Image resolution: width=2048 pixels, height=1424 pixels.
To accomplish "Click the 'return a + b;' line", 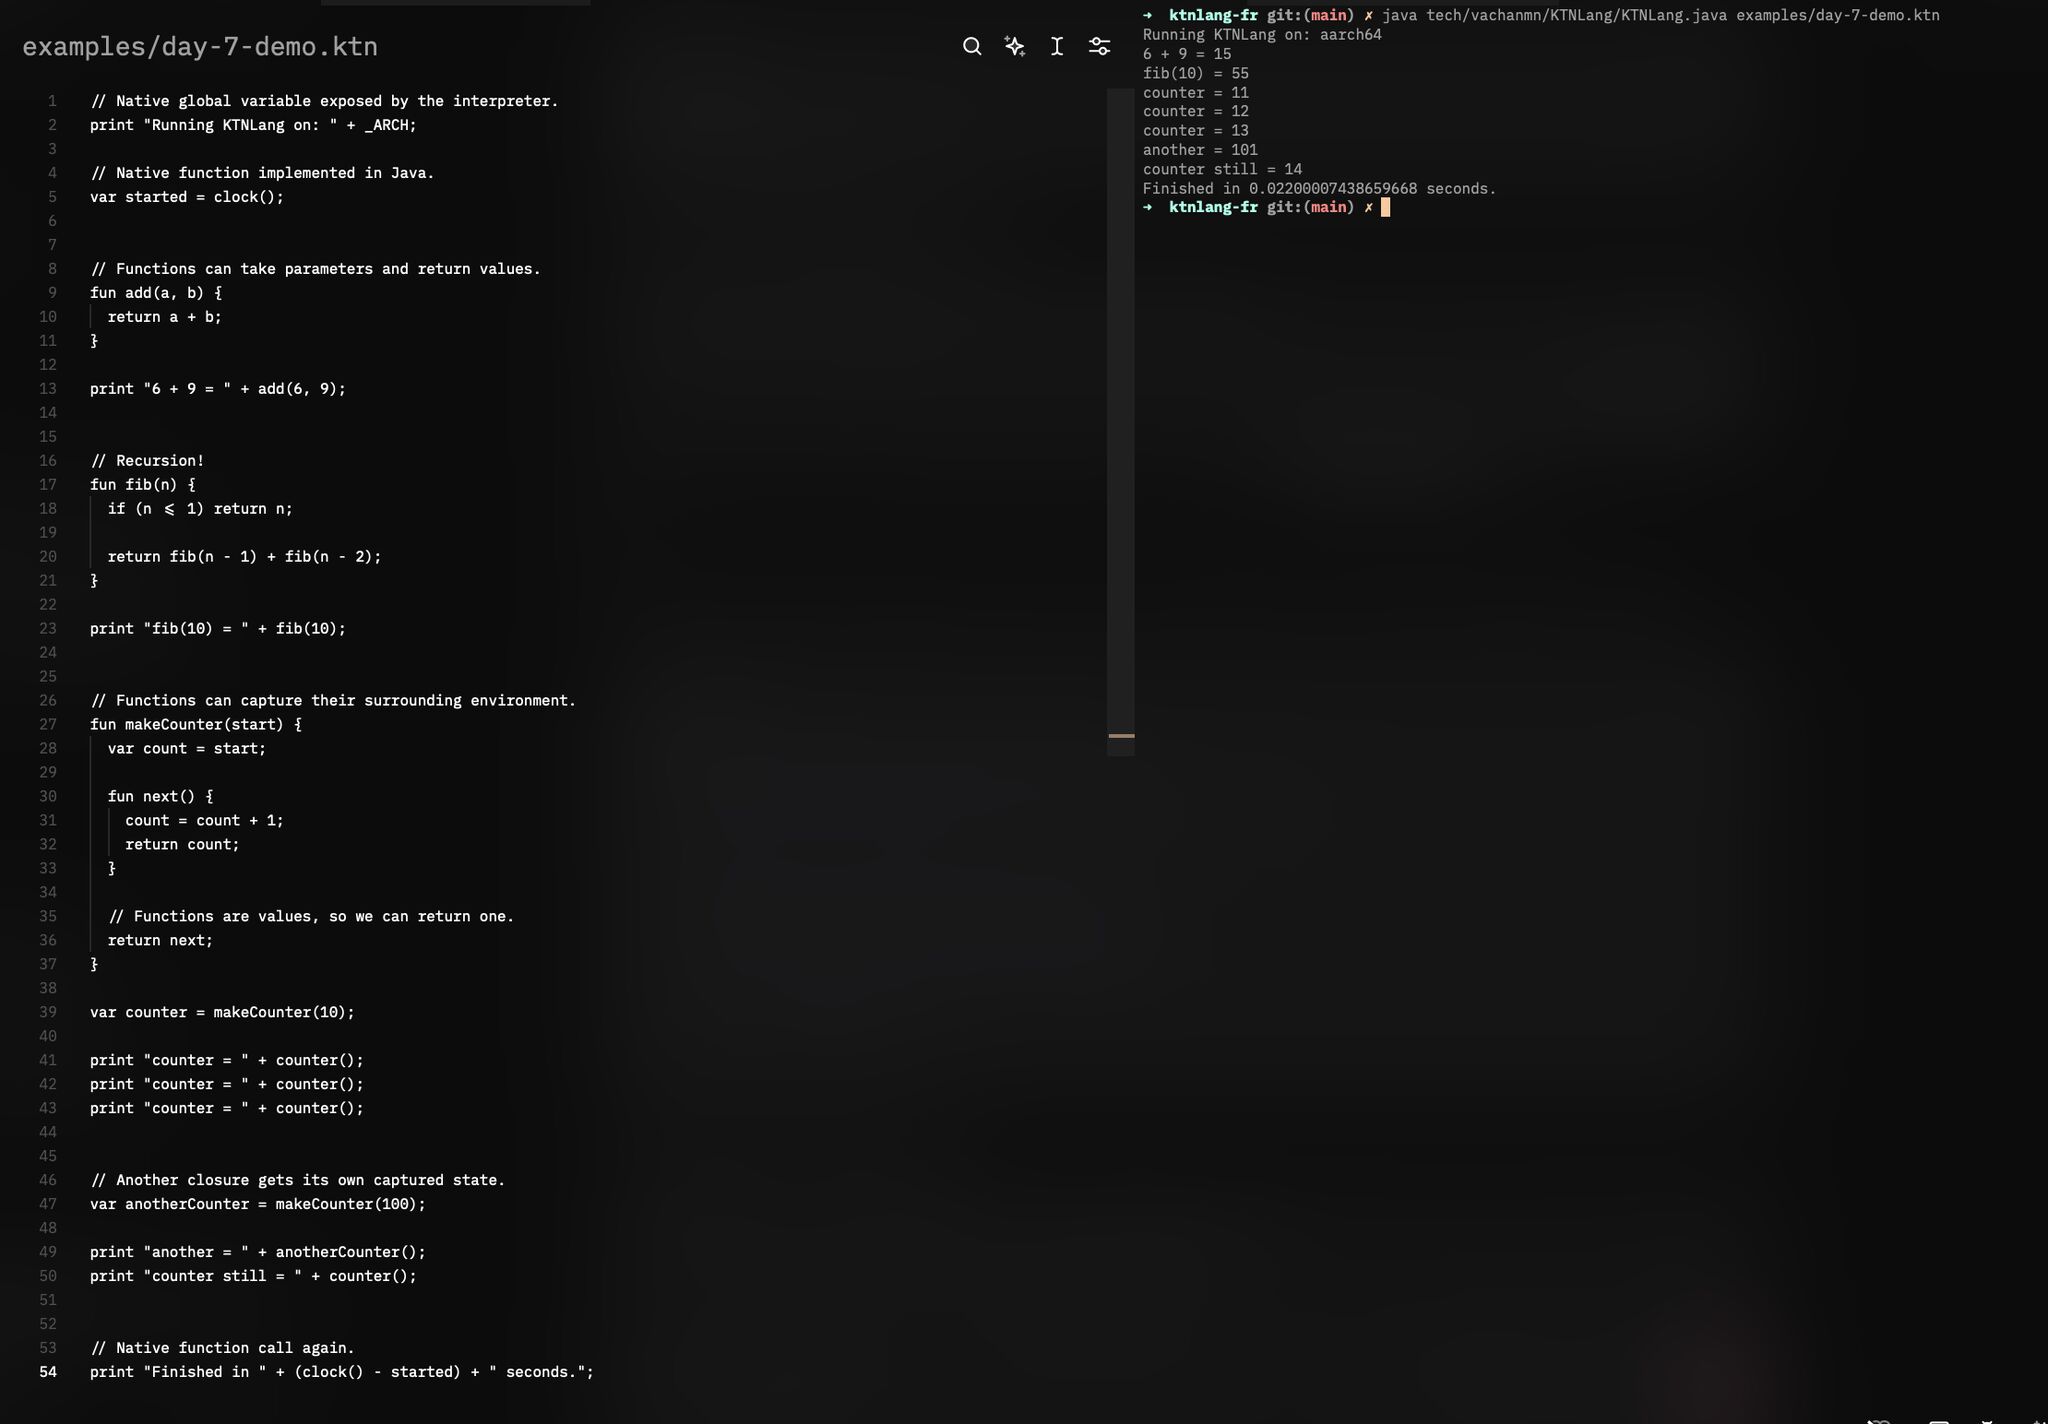I will [165, 317].
